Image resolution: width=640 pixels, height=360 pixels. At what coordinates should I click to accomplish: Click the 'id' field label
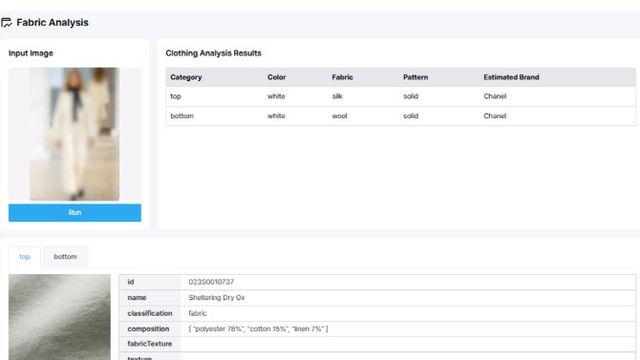tap(131, 282)
